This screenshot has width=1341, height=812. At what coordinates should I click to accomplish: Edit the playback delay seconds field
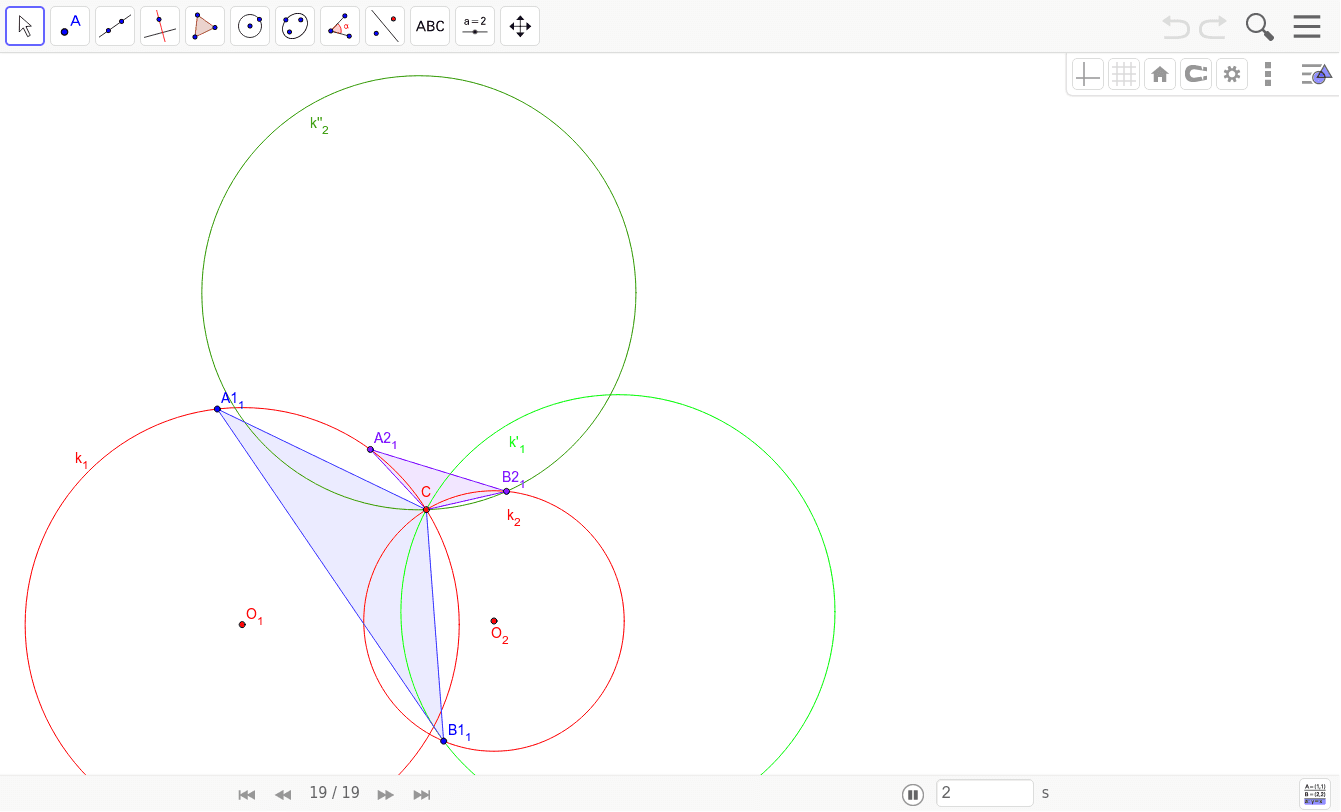(x=985, y=793)
